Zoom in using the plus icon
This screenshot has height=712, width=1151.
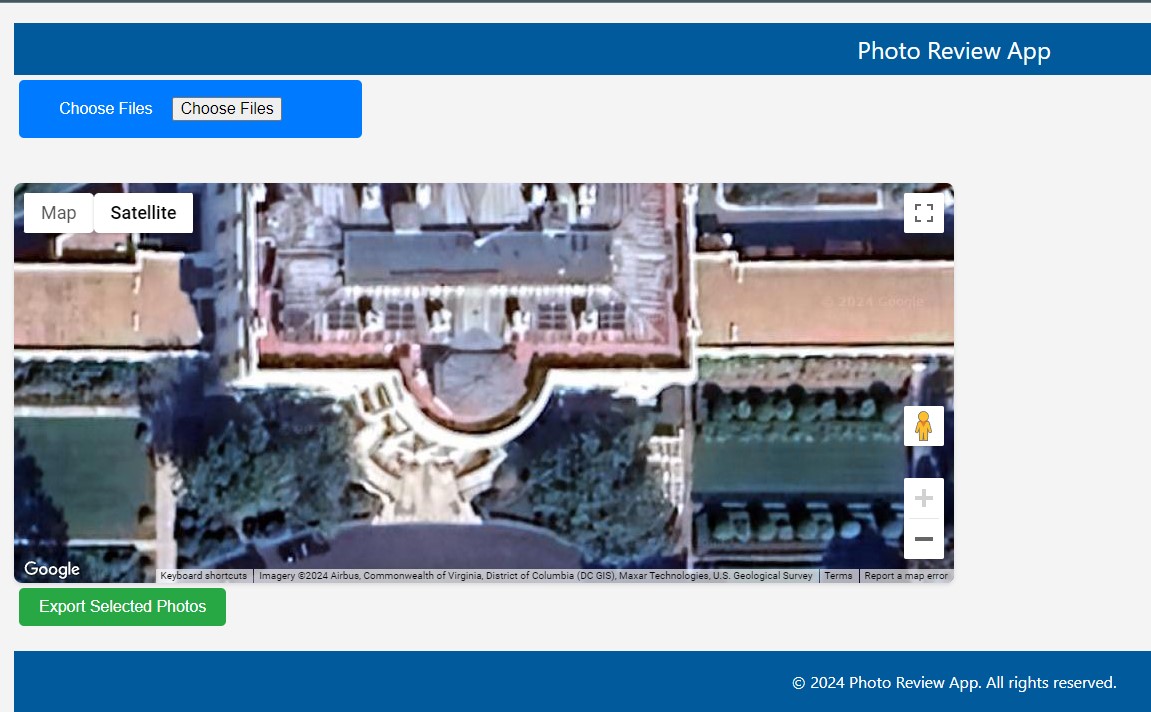(923, 497)
